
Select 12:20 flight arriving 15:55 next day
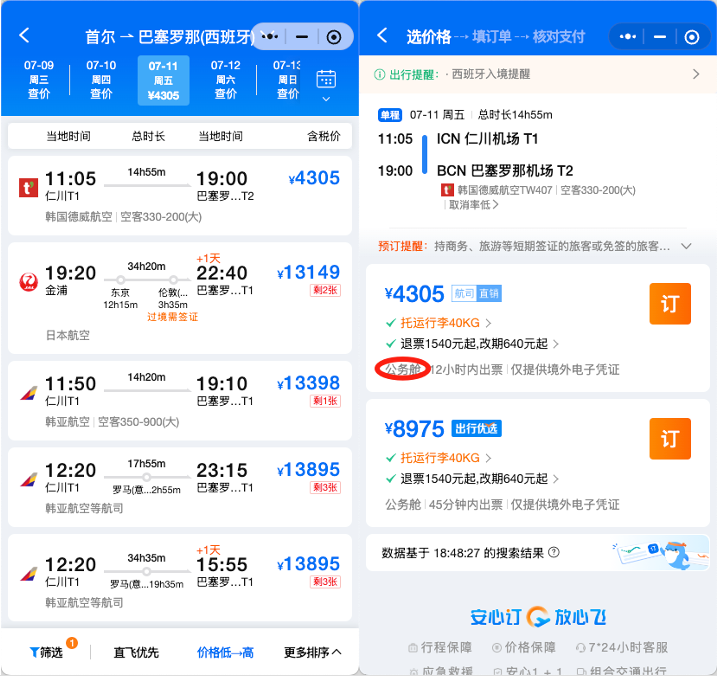(180, 578)
